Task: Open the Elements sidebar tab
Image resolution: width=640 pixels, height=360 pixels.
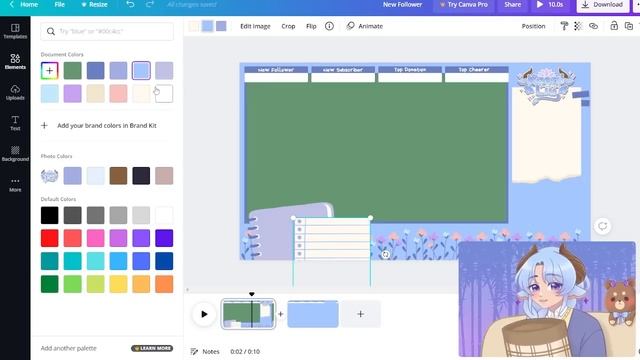Action: (x=15, y=62)
